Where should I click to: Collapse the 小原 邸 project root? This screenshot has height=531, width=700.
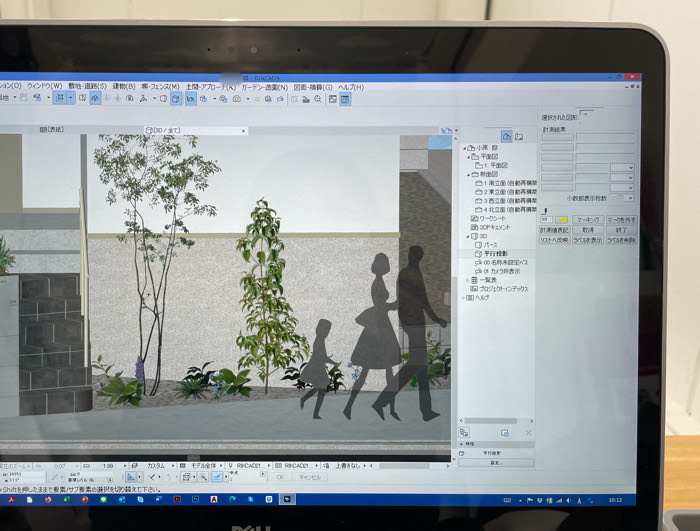464,148
